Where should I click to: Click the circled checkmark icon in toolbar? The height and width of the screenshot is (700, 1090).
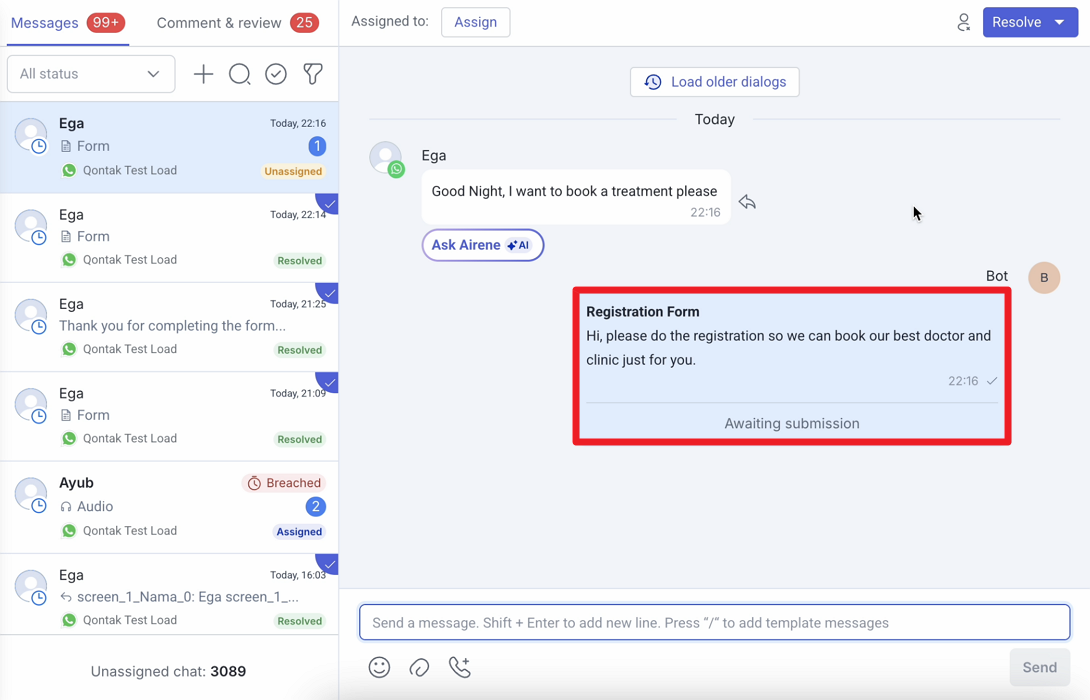click(276, 74)
